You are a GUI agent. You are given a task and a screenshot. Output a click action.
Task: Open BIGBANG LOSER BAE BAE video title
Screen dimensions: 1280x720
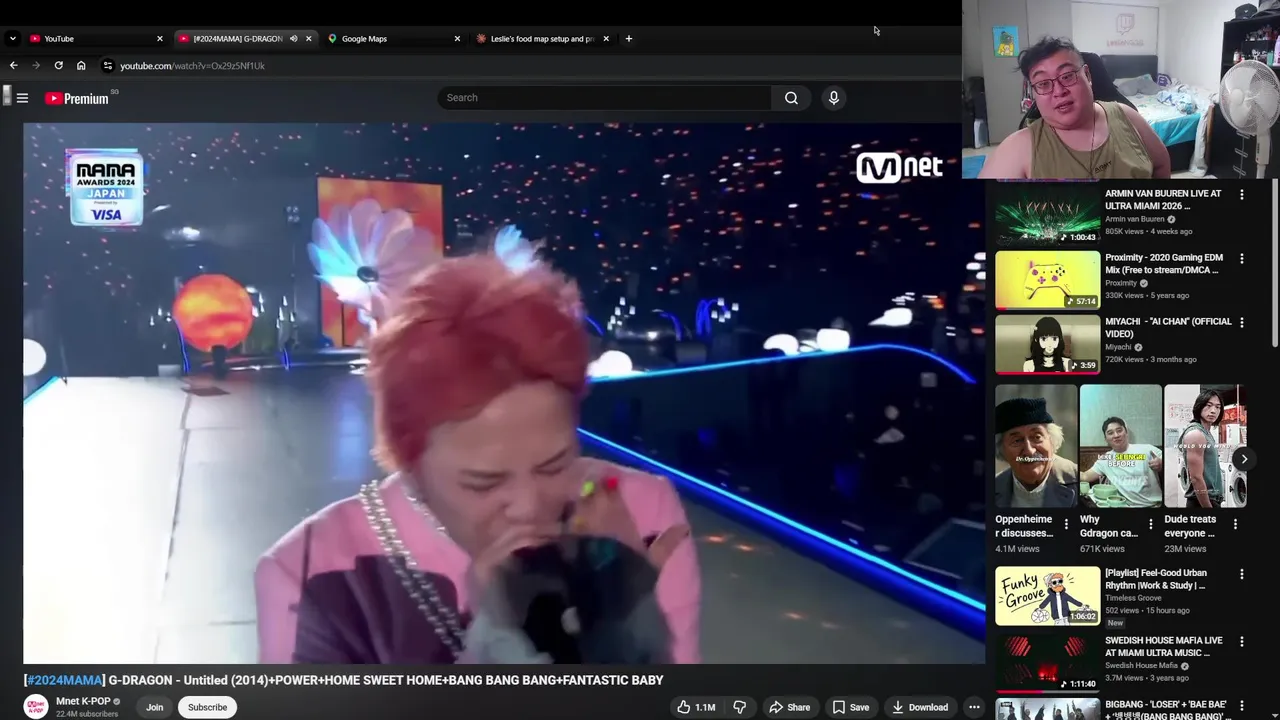coord(1165,710)
